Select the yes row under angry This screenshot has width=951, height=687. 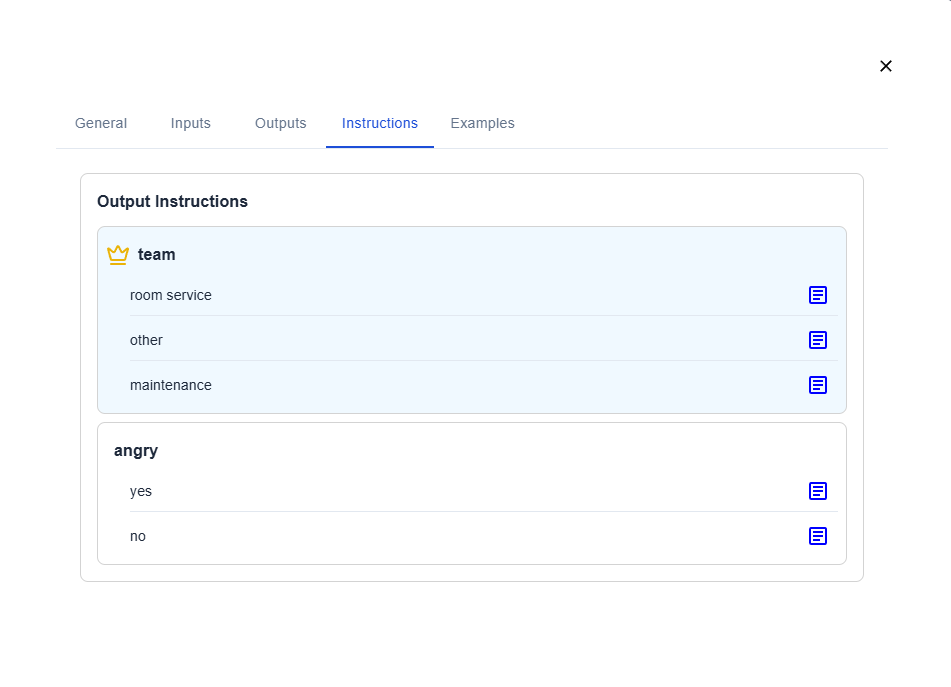483,491
